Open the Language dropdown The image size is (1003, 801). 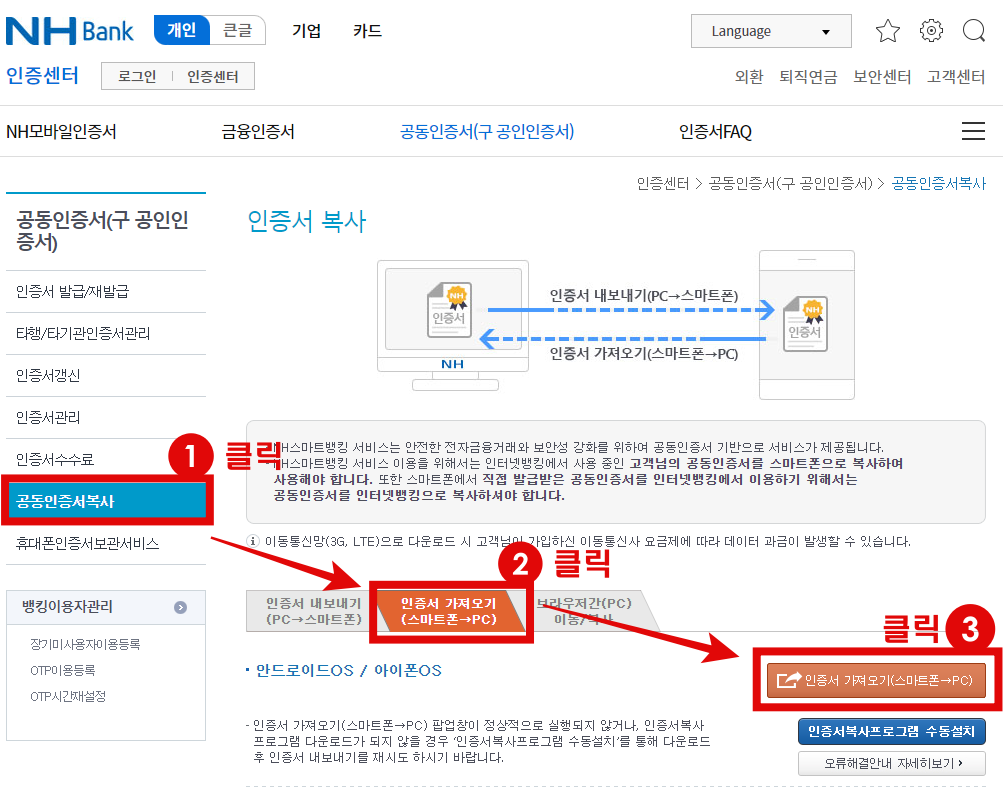770,31
